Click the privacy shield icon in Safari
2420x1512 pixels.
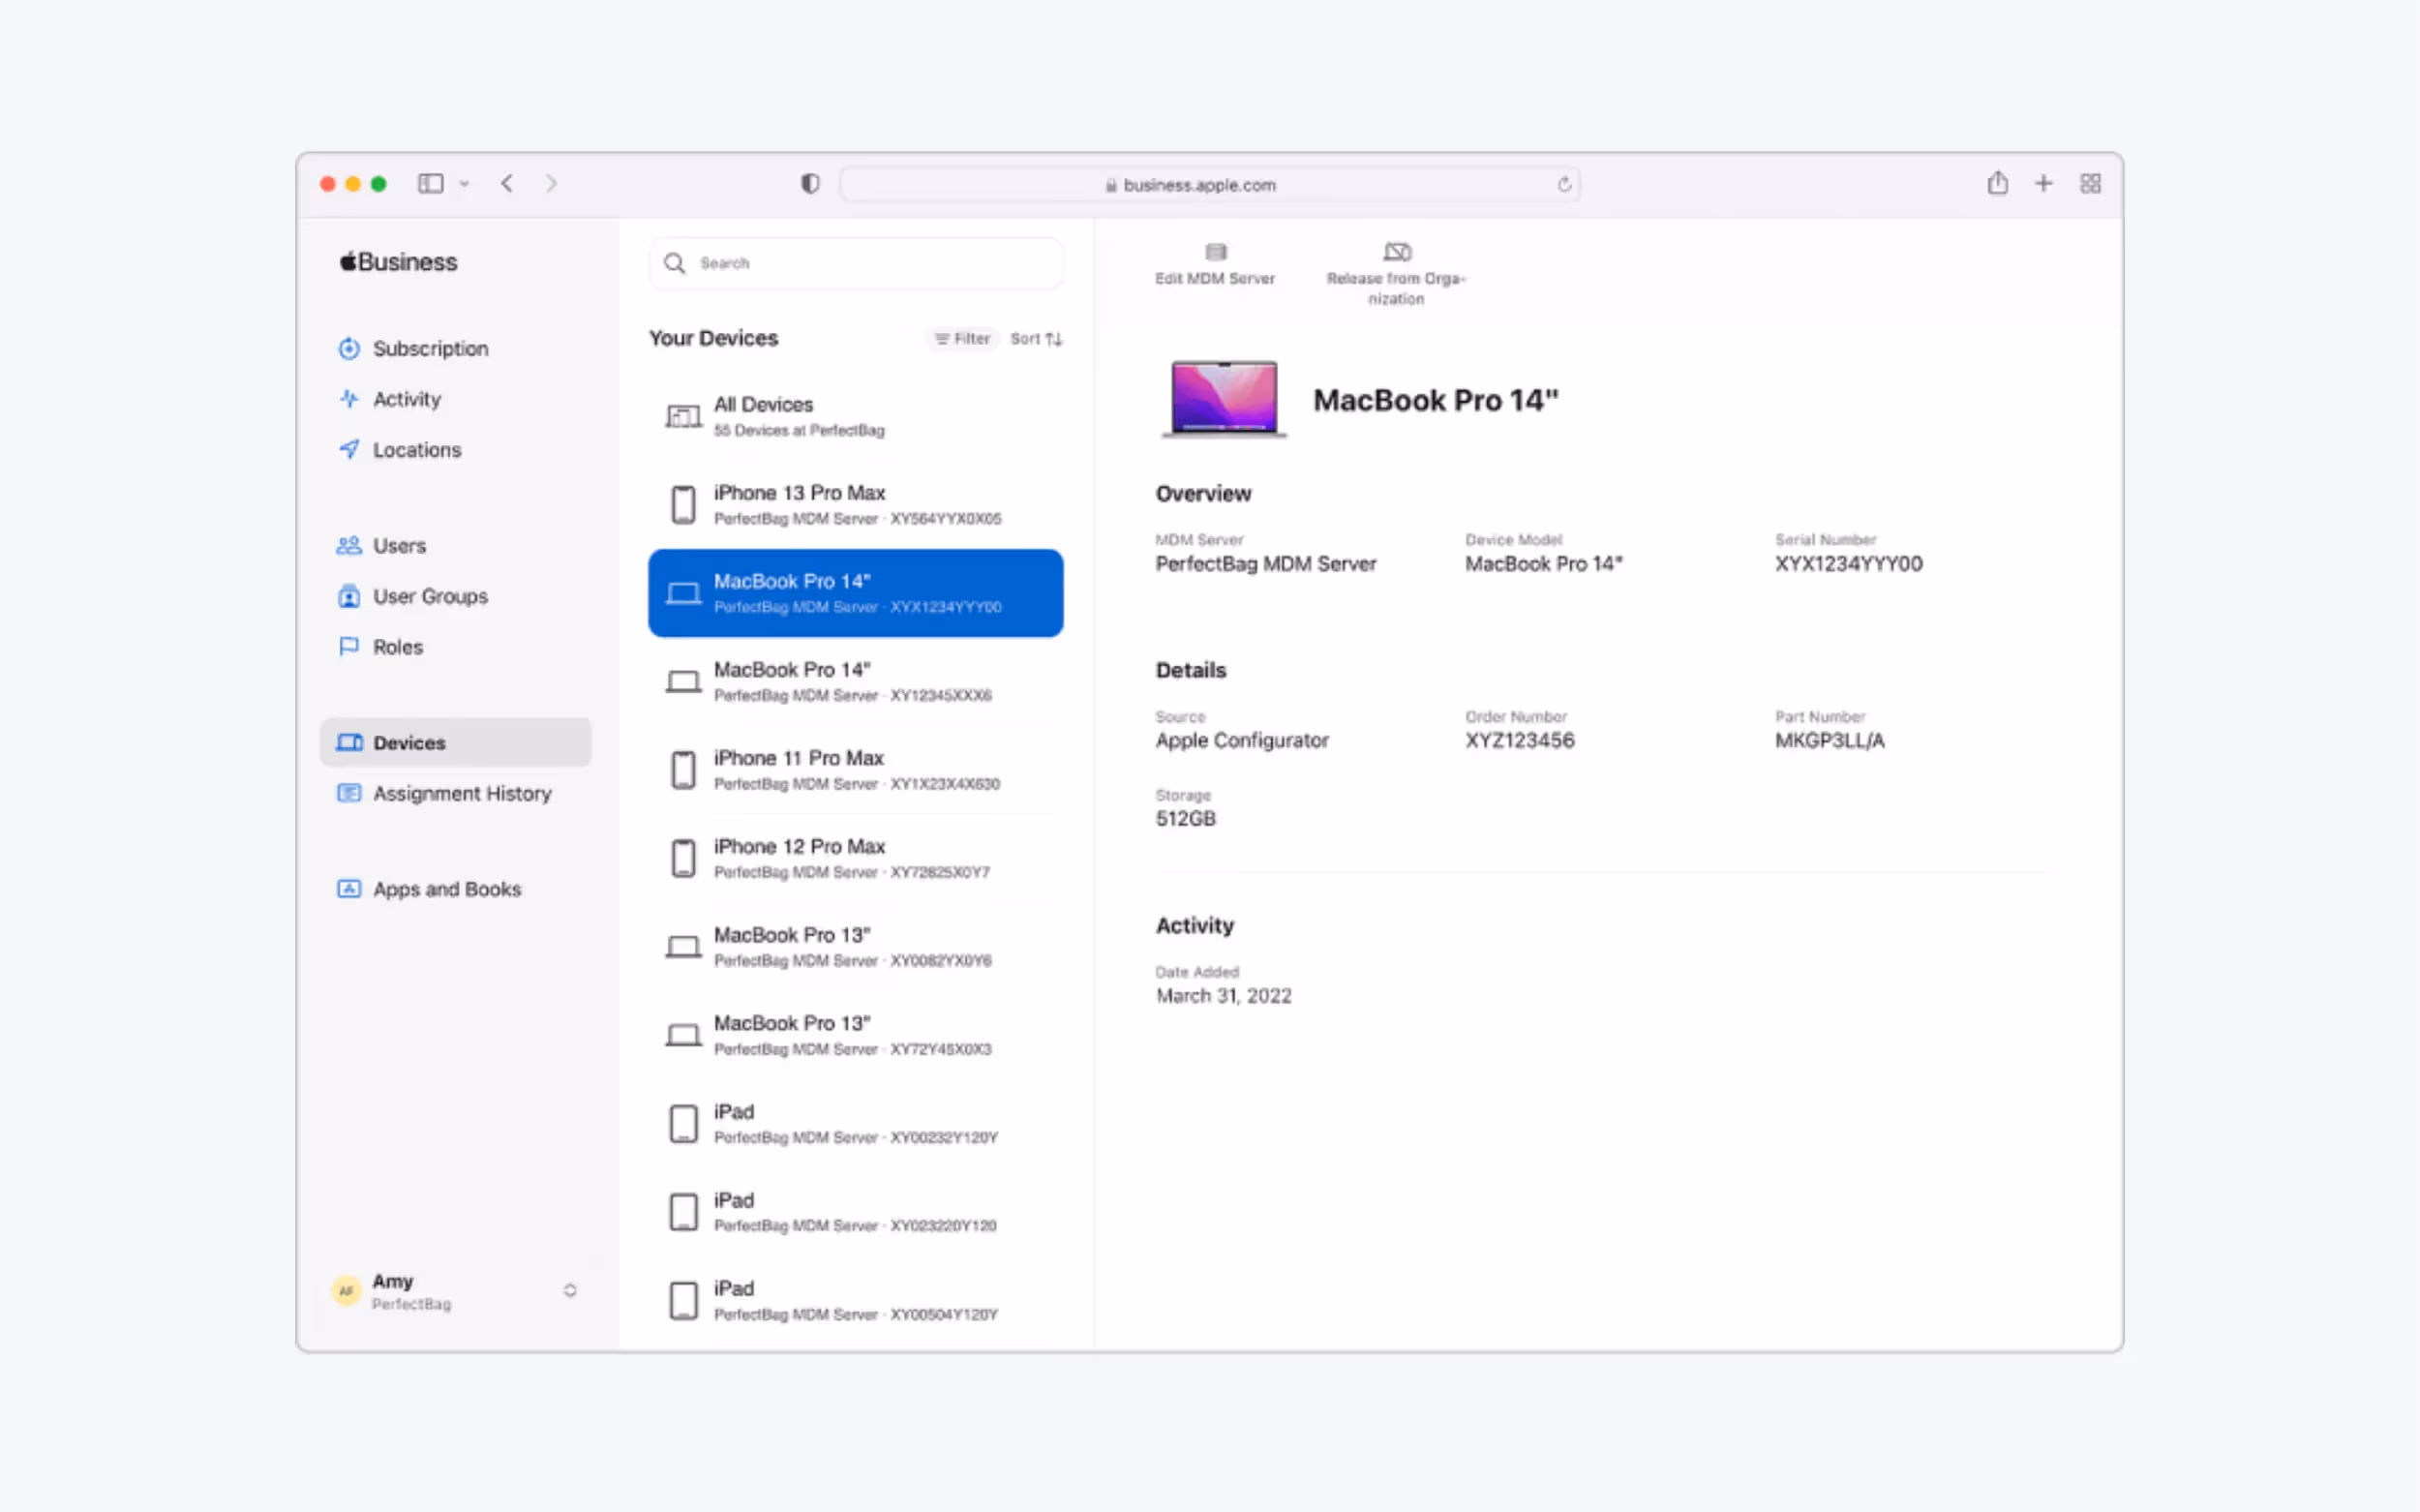pyautogui.click(x=810, y=184)
